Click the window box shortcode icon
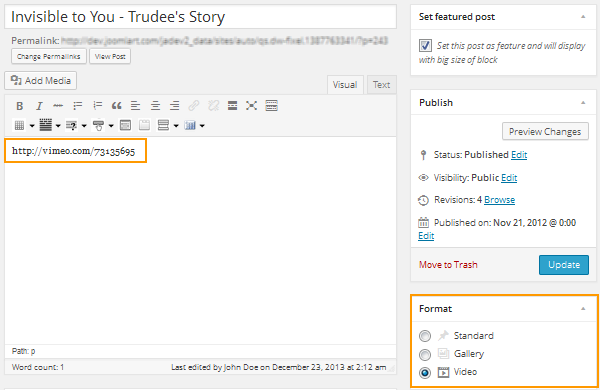600x390 pixels. (125, 125)
